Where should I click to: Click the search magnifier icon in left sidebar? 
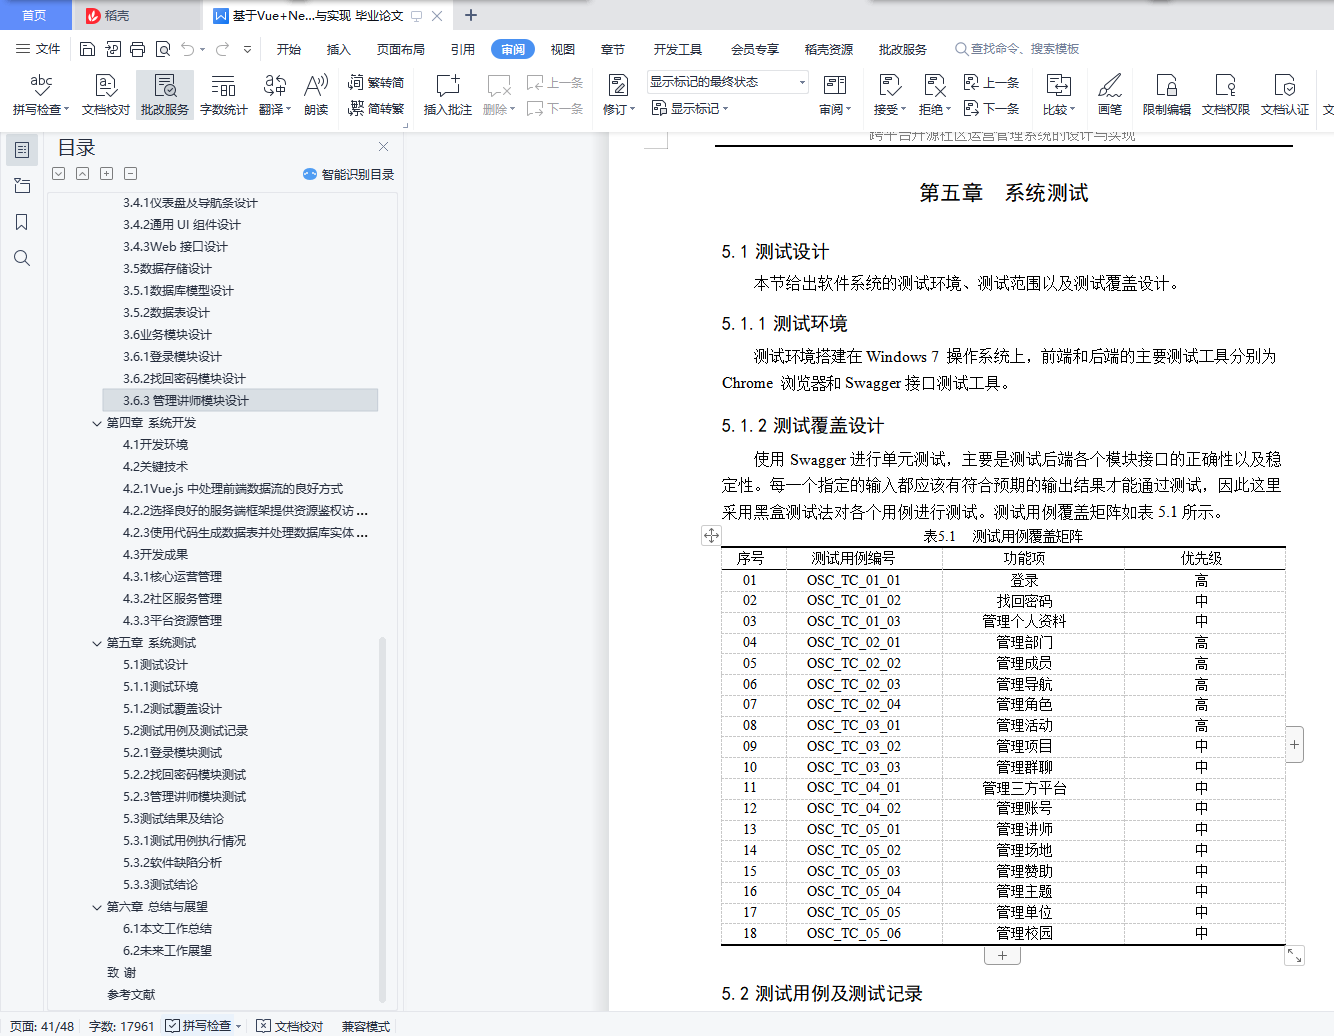point(22,258)
